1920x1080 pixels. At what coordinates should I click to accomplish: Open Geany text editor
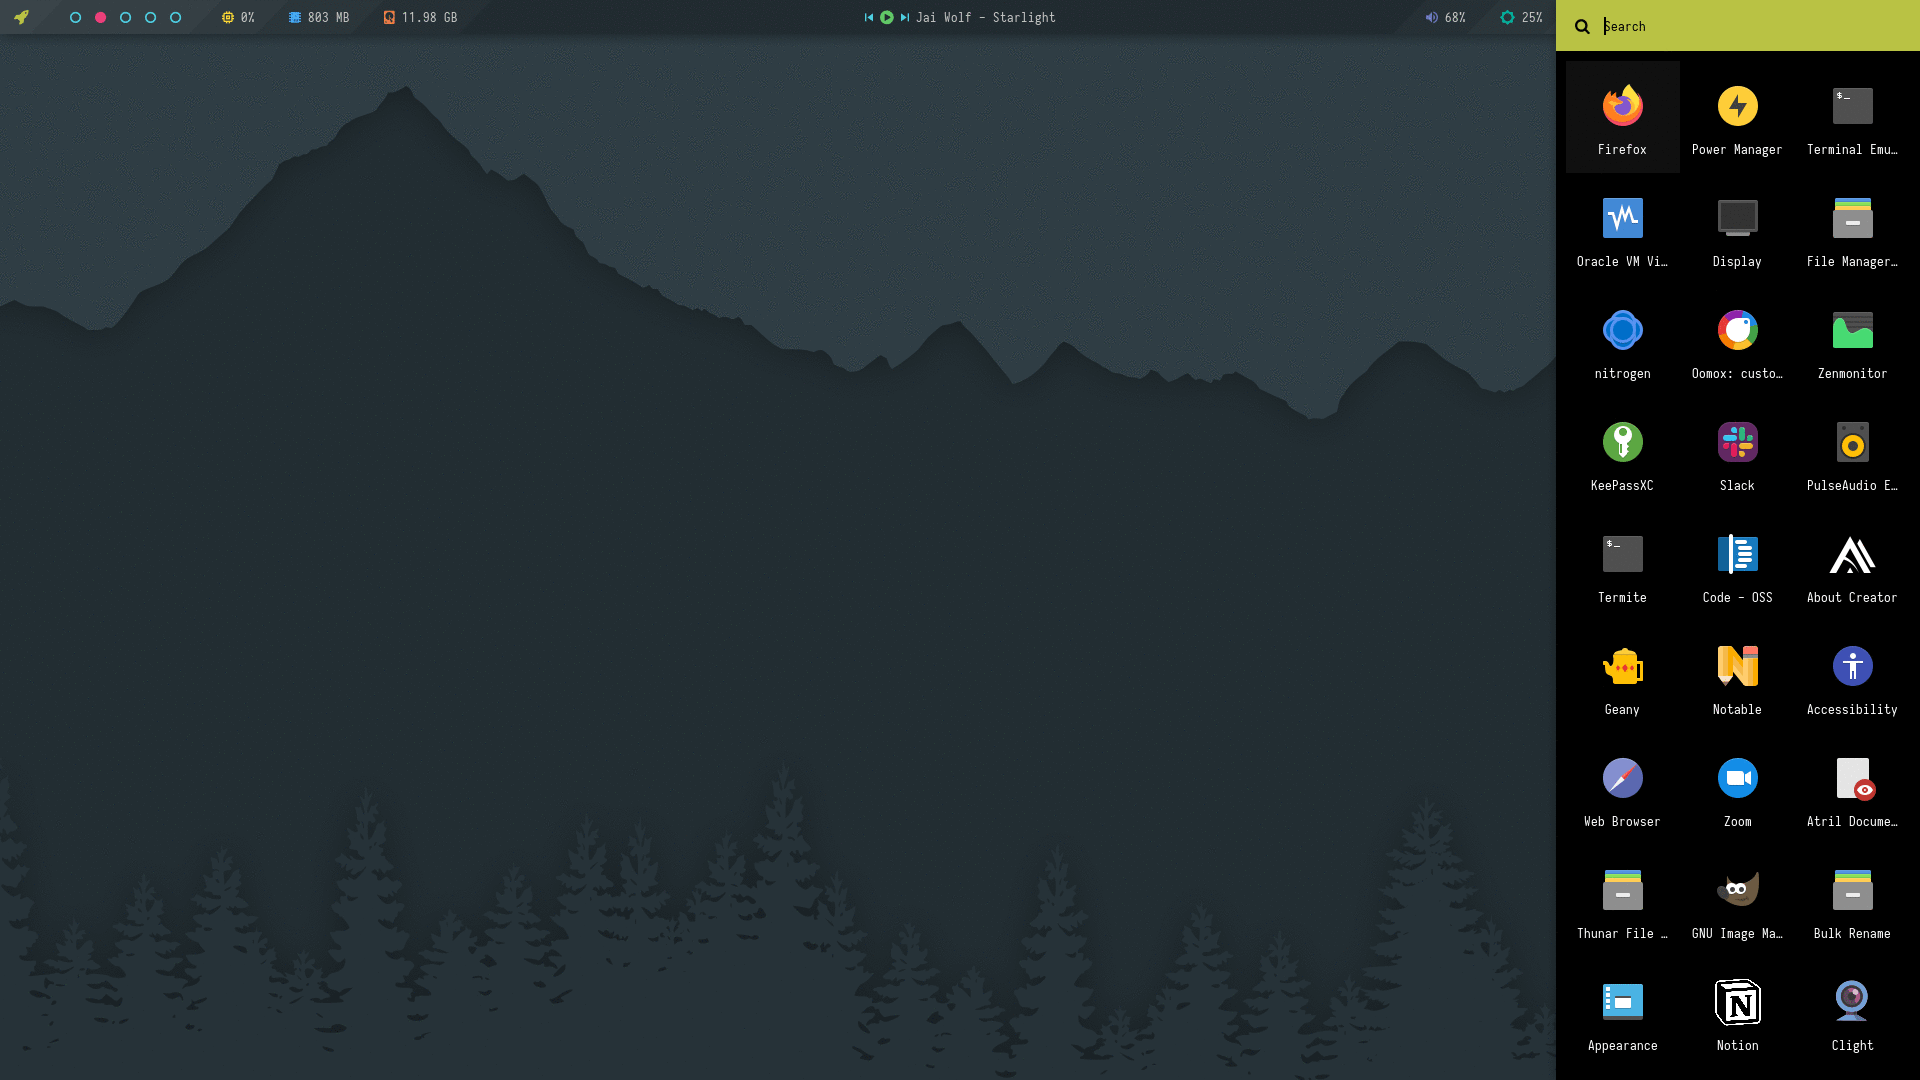pos(1622,677)
